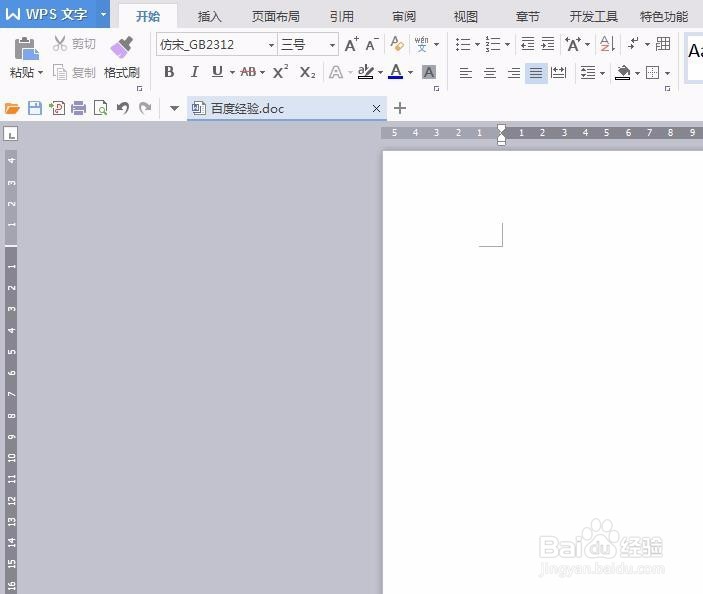This screenshot has width=703, height=594.
Task: Apply paragraph shading paint bucket
Action: click(x=623, y=72)
